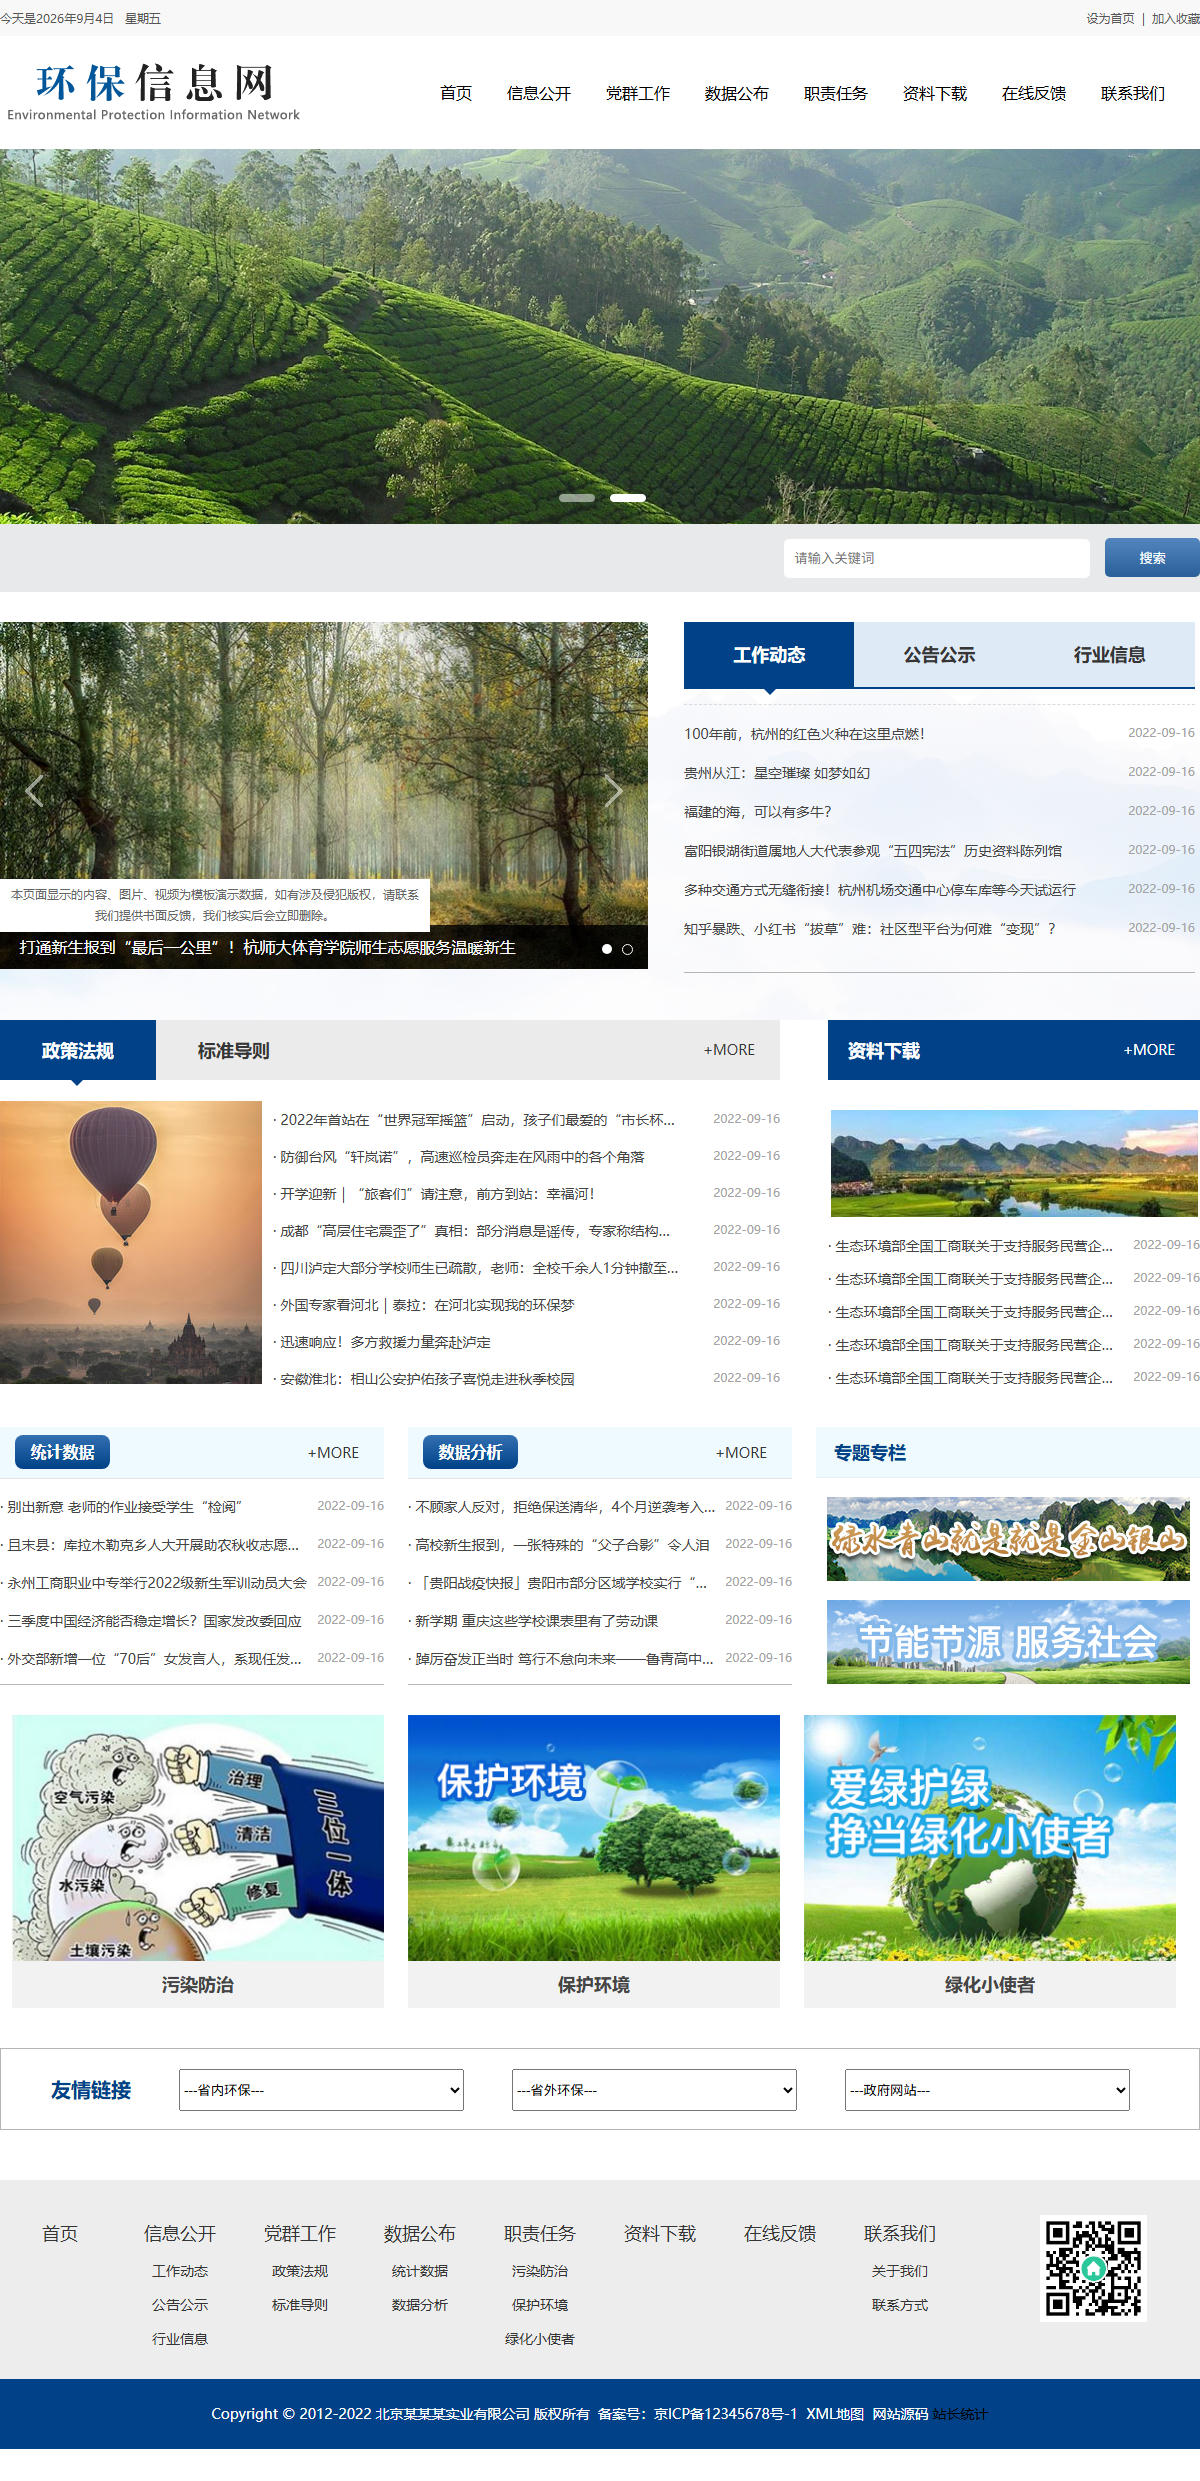
Task: Switch to the 标准导则 tab
Action: coord(233,1050)
